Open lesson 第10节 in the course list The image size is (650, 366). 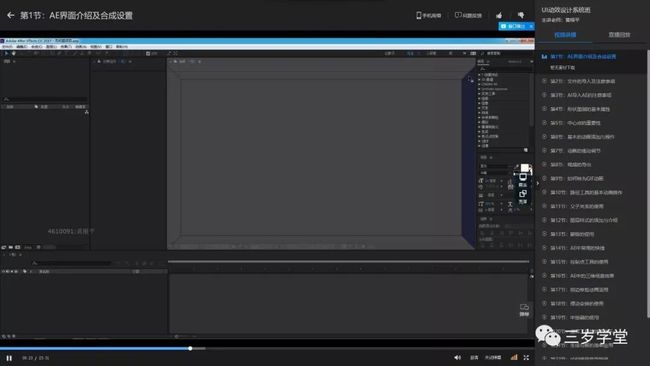(586, 192)
